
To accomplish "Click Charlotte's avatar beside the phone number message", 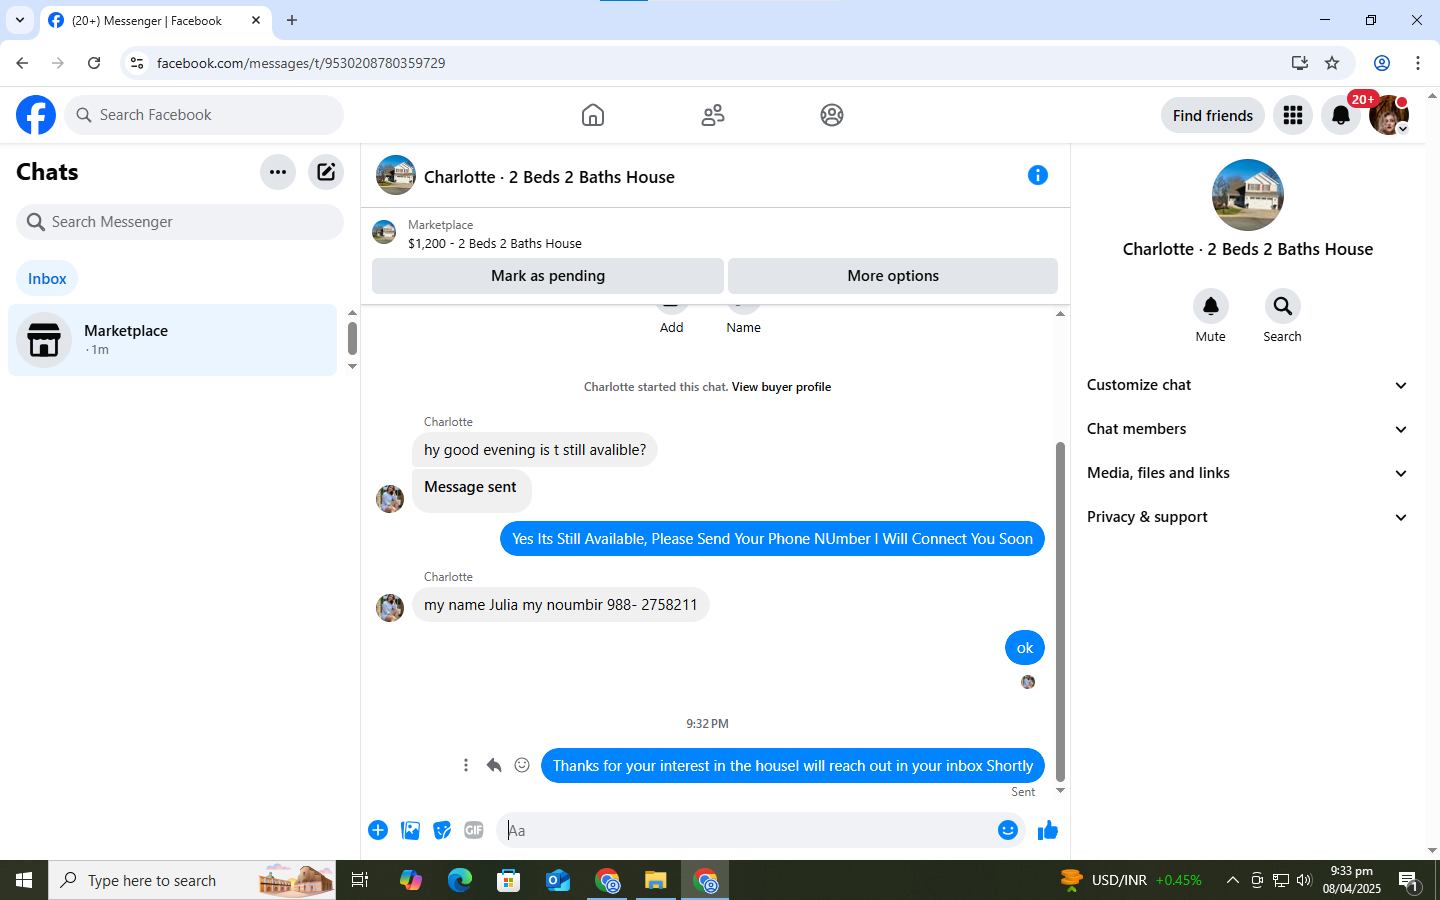I will click(x=390, y=607).
